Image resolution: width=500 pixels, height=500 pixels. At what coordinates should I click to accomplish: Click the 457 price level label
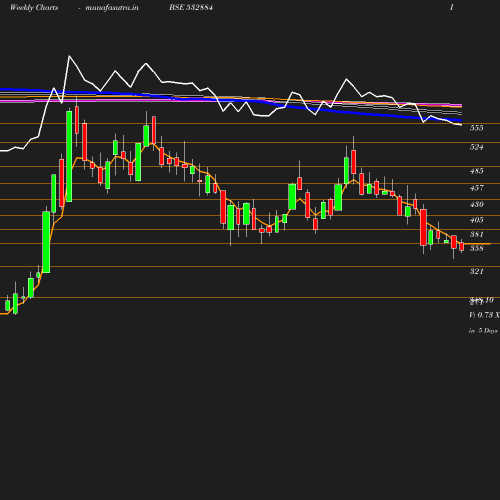476,188
